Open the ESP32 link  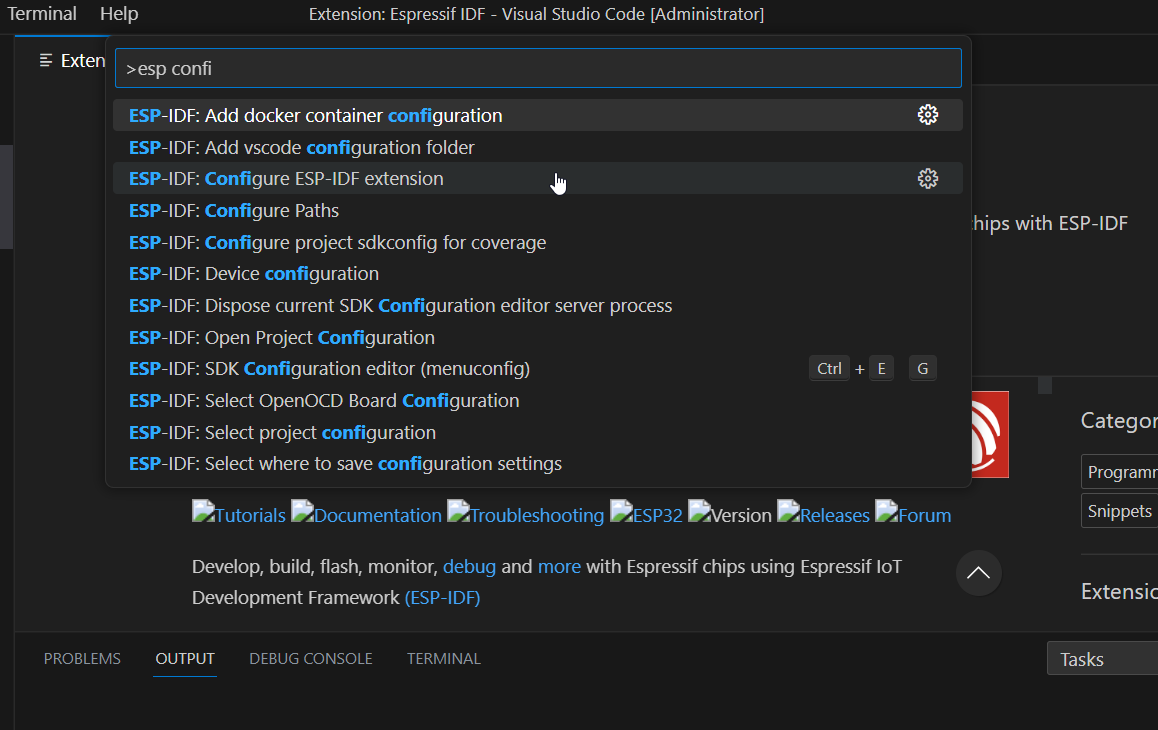pos(646,514)
